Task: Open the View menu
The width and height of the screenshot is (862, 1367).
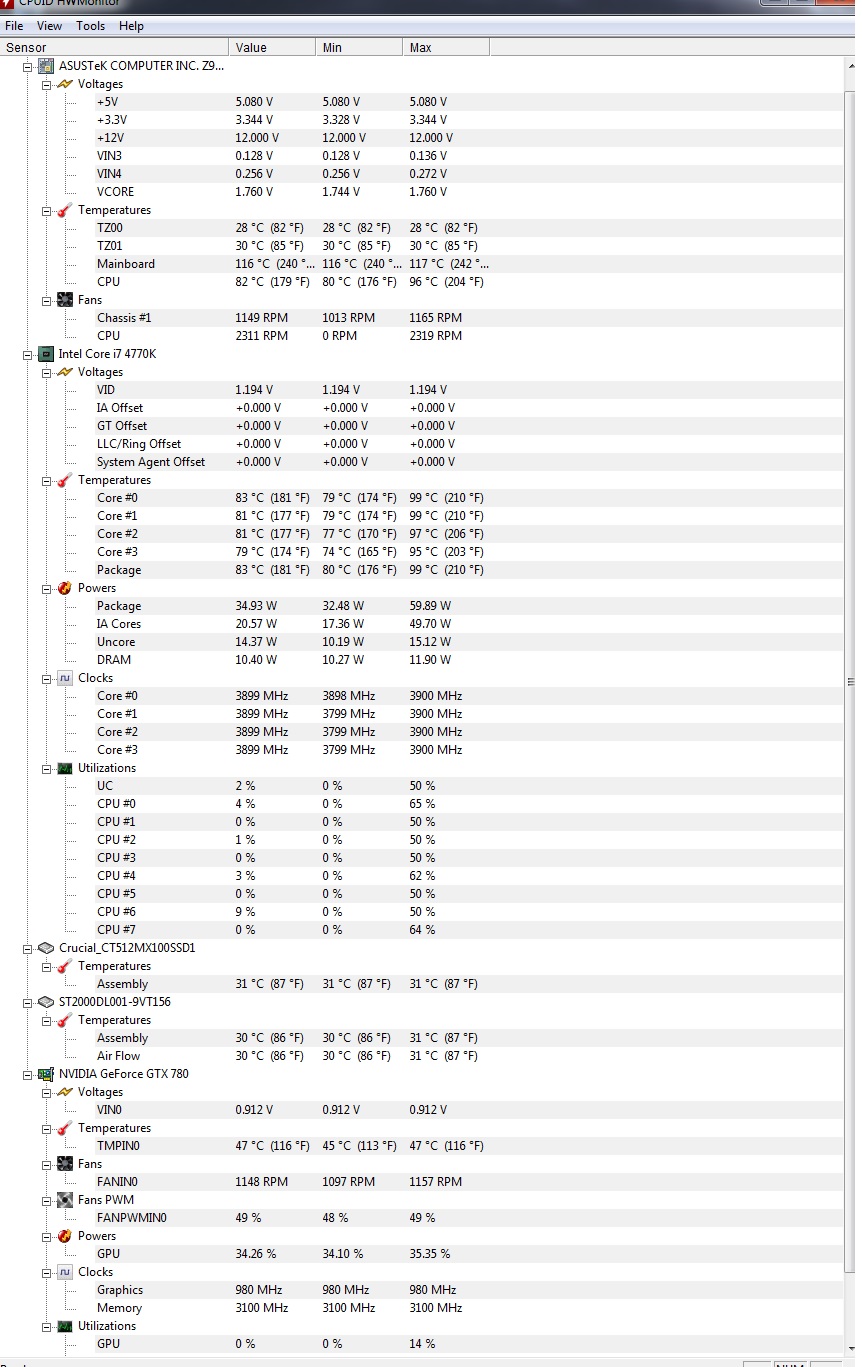Action: click(x=49, y=26)
